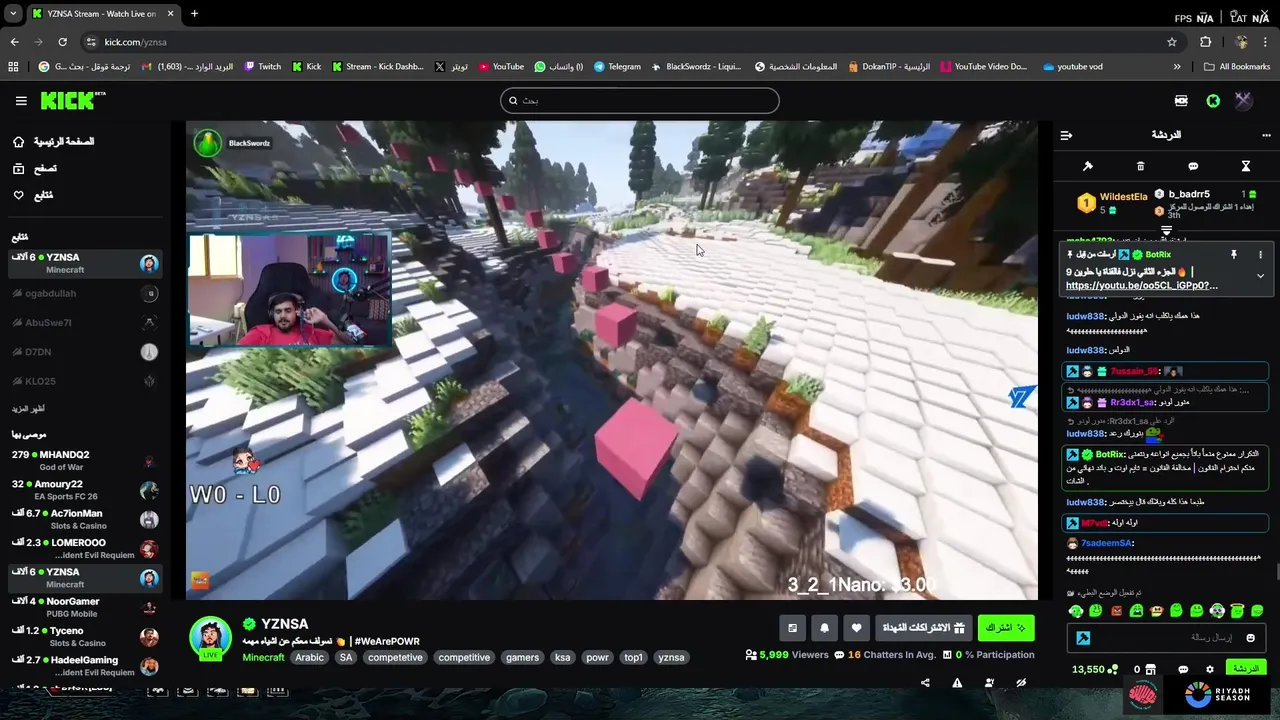Screen dimensions: 1280x720
Task: Open the browse sidebar item
Action: click(35, 169)
